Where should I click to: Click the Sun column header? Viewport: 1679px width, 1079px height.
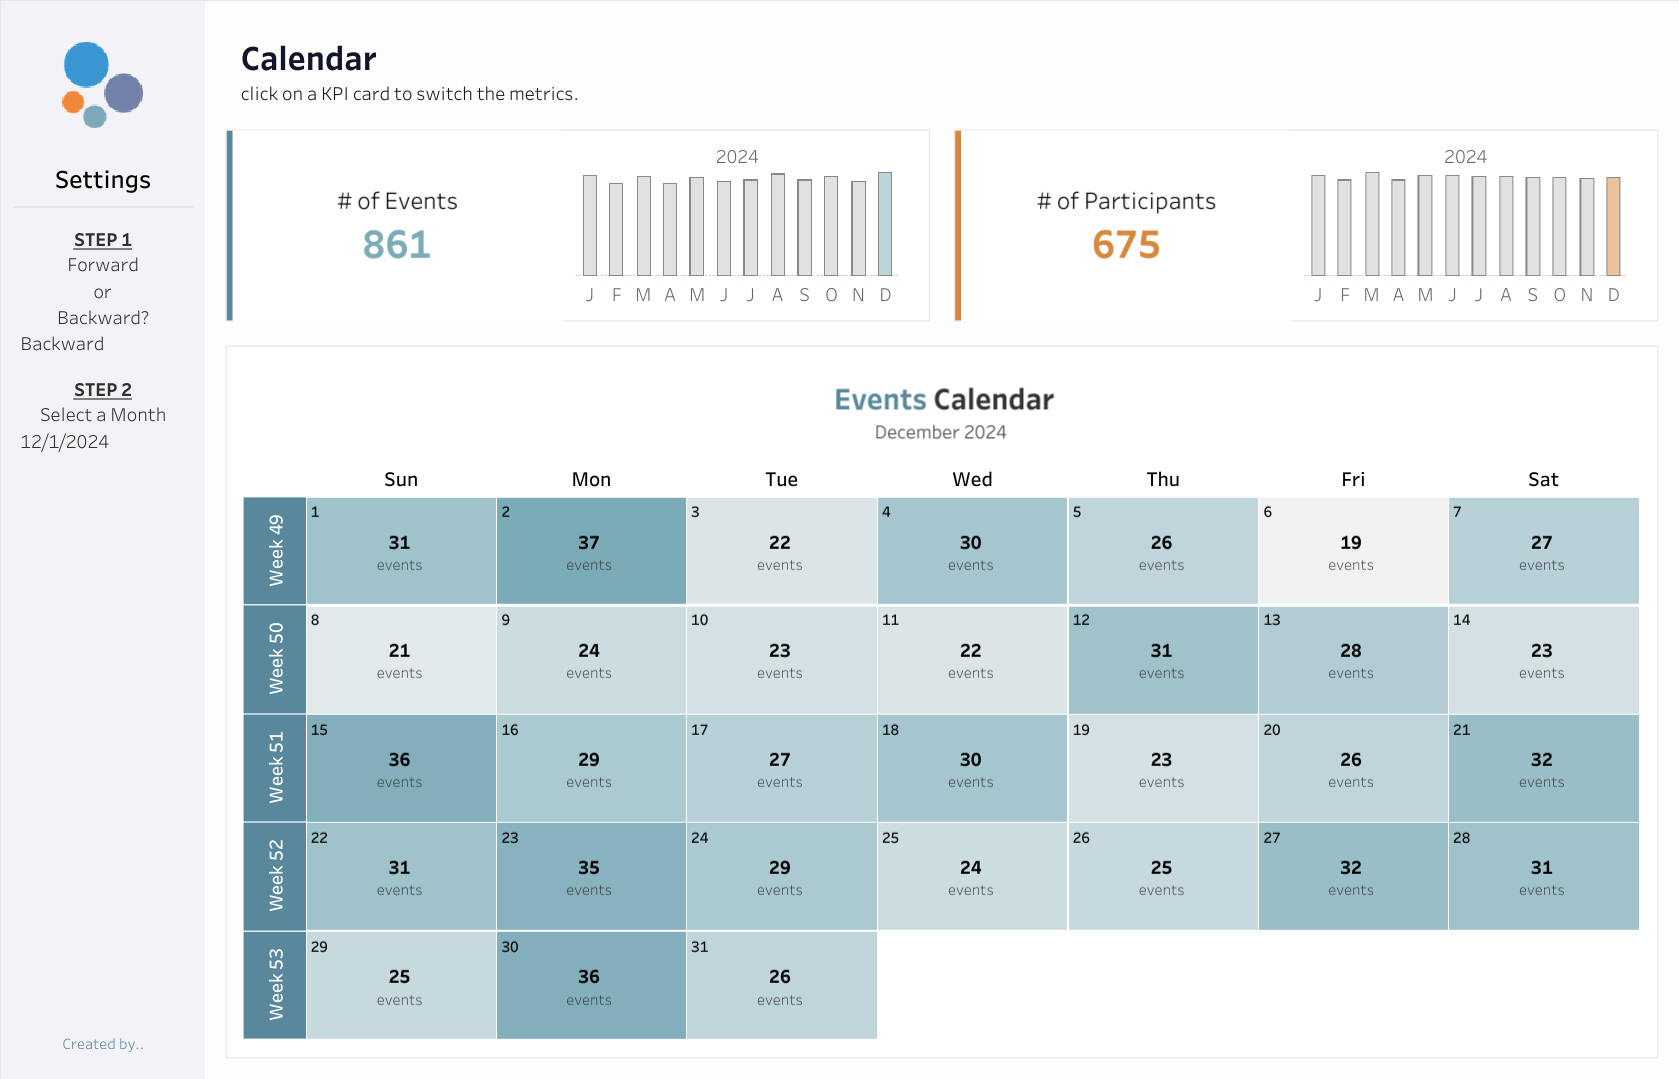coord(401,479)
